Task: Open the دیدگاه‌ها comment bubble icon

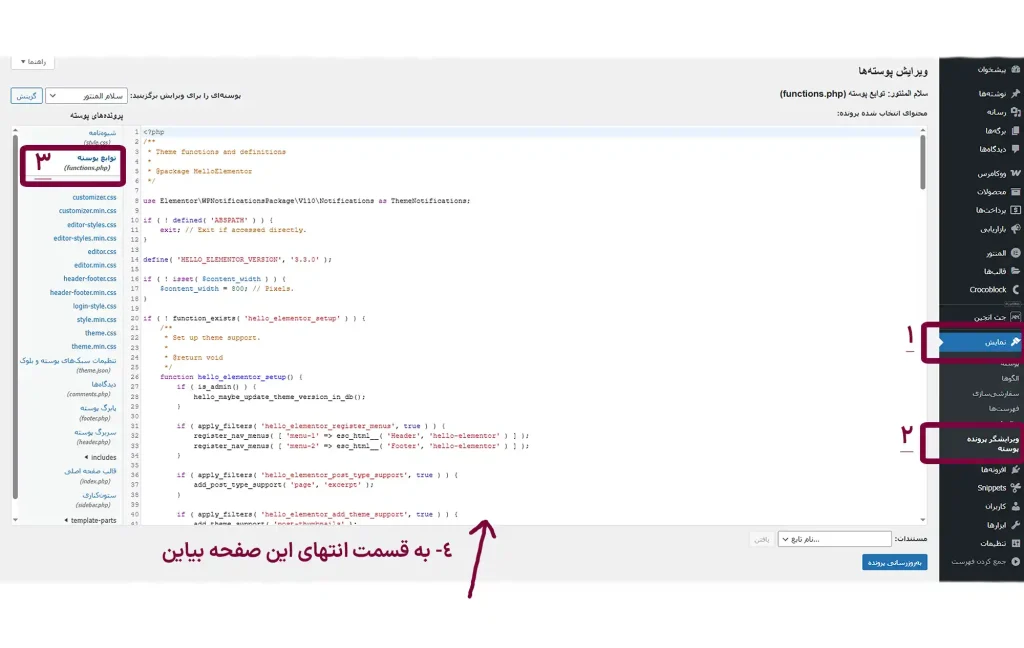Action: (1016, 149)
